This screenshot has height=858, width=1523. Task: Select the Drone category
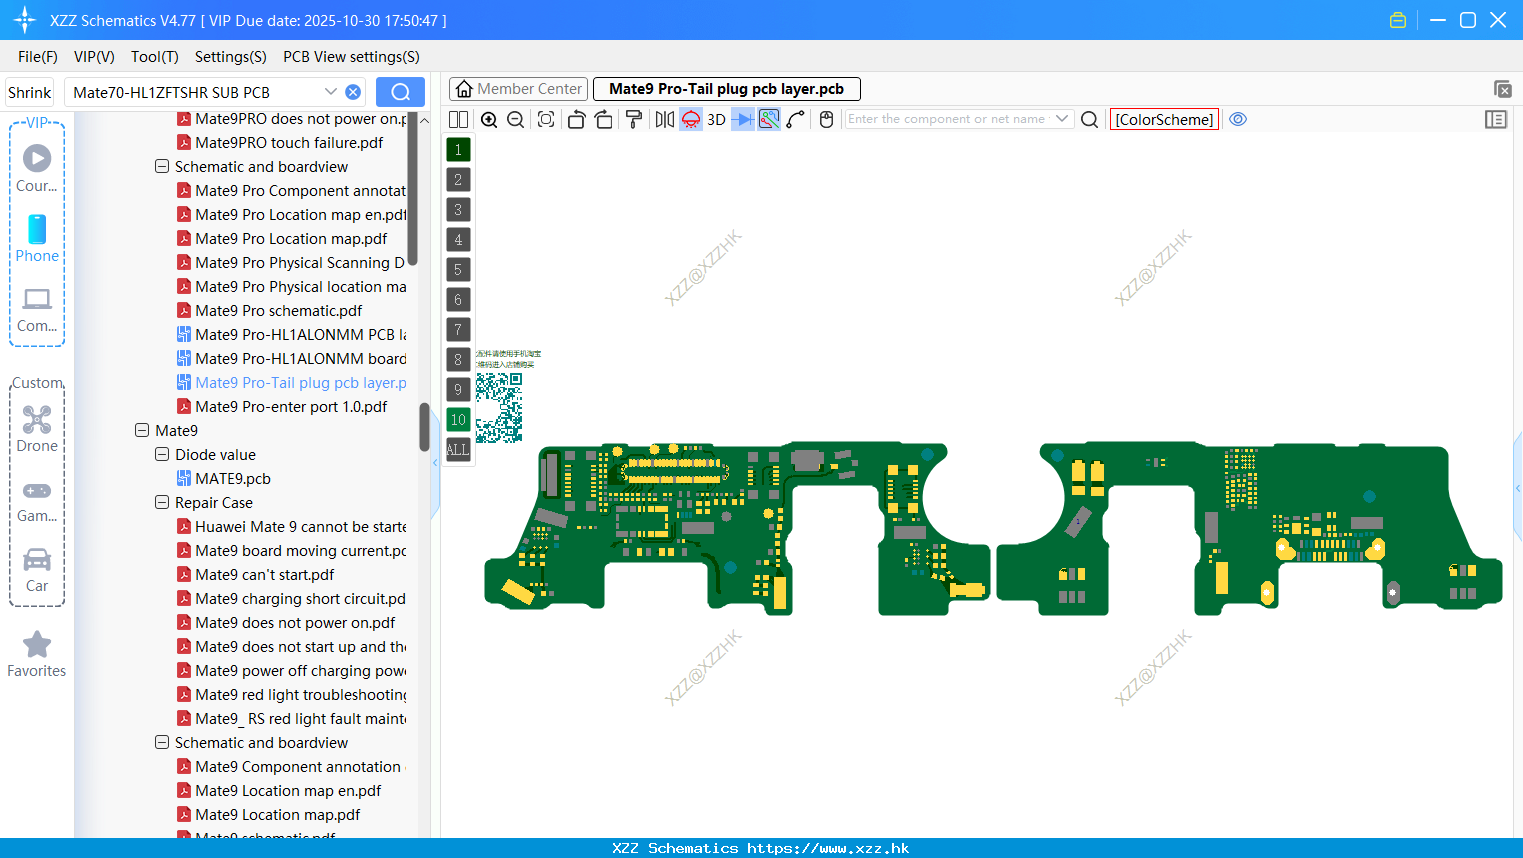[37, 429]
